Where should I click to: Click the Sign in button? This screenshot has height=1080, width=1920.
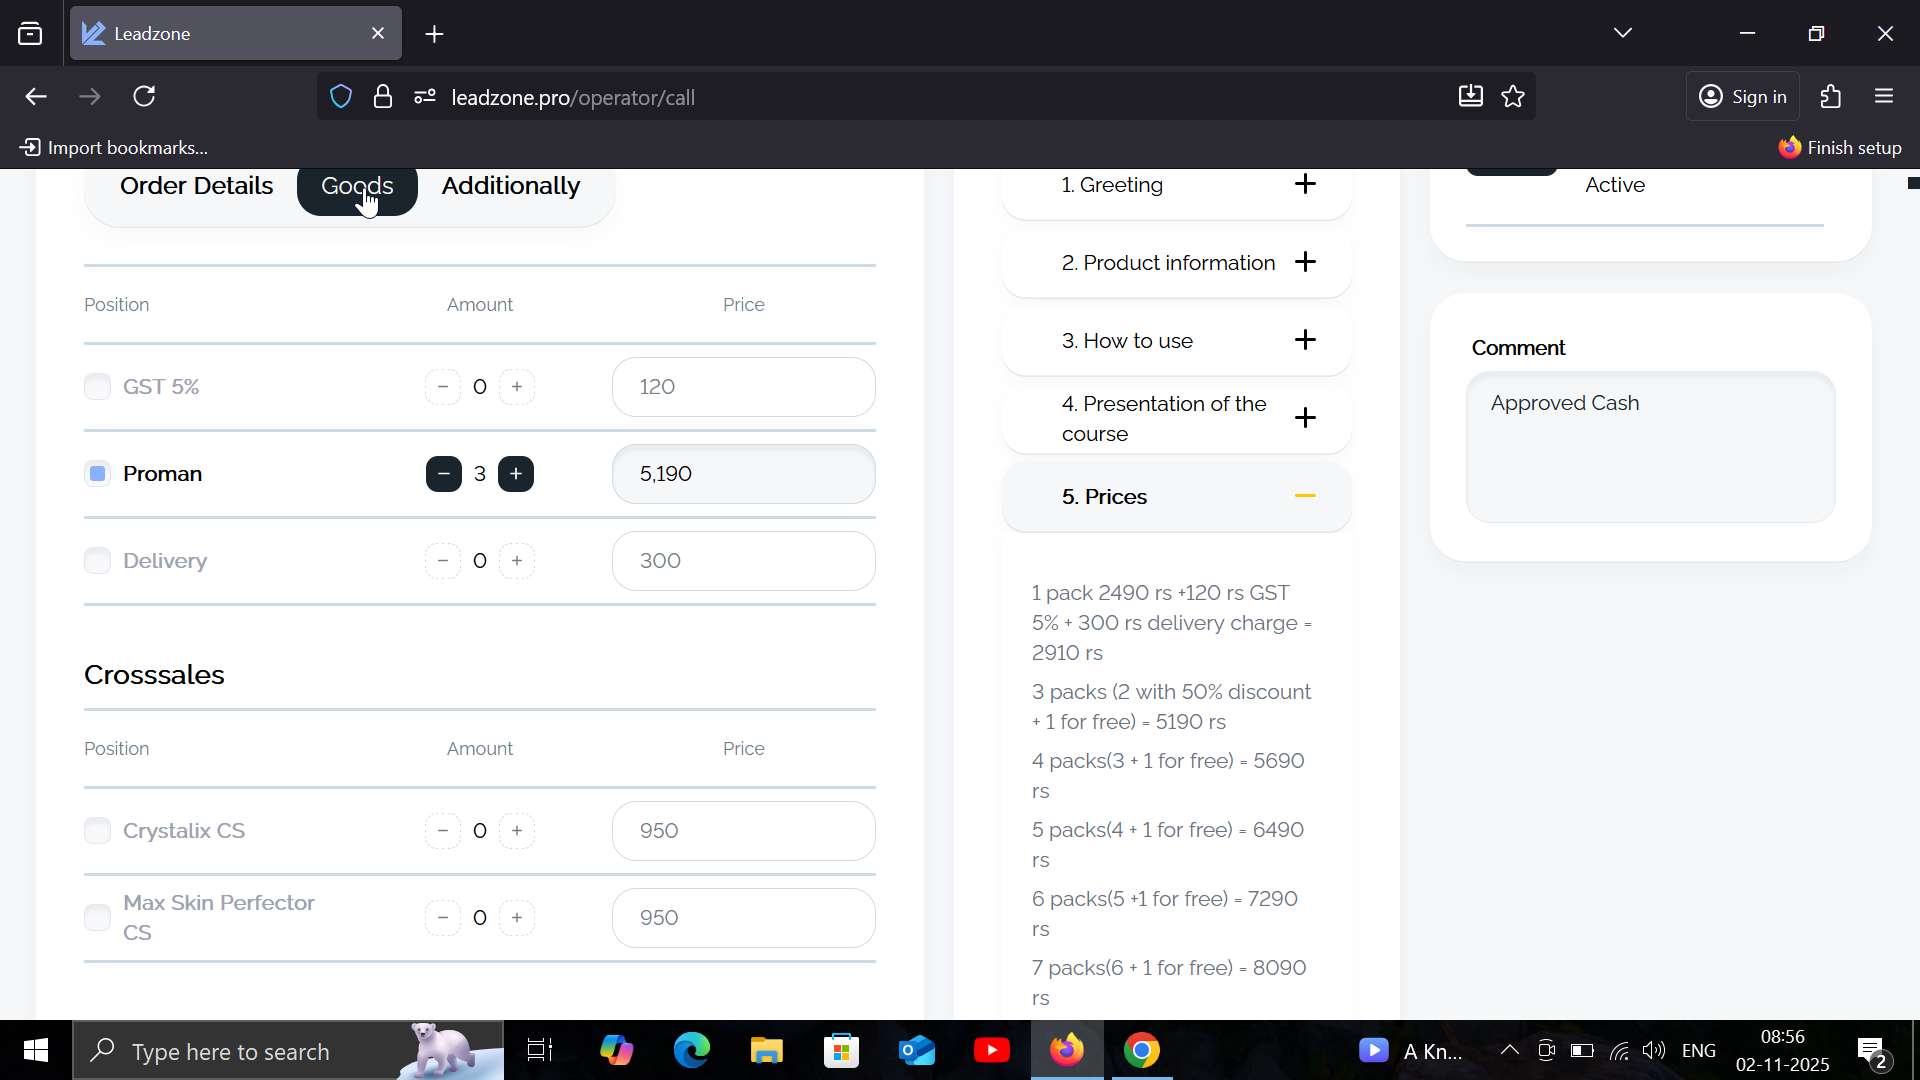(x=1743, y=97)
